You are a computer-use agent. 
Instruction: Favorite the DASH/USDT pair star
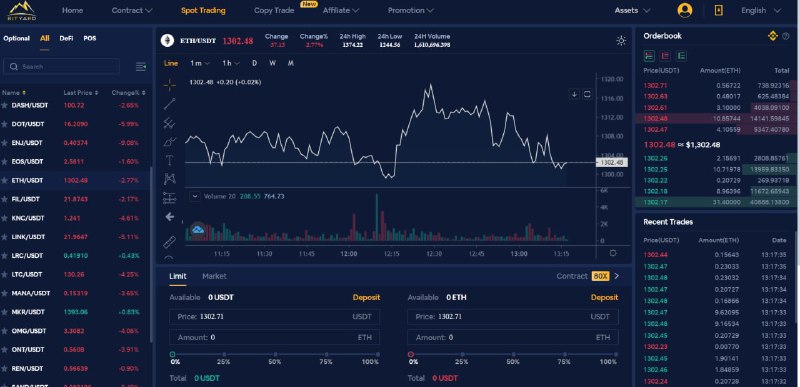5,105
